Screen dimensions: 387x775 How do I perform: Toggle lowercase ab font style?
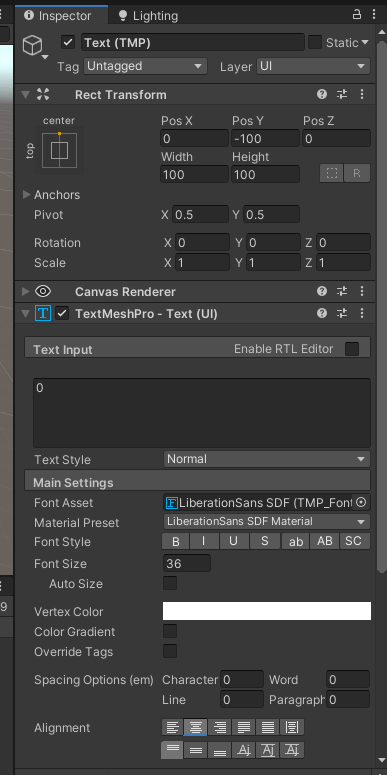click(x=296, y=541)
